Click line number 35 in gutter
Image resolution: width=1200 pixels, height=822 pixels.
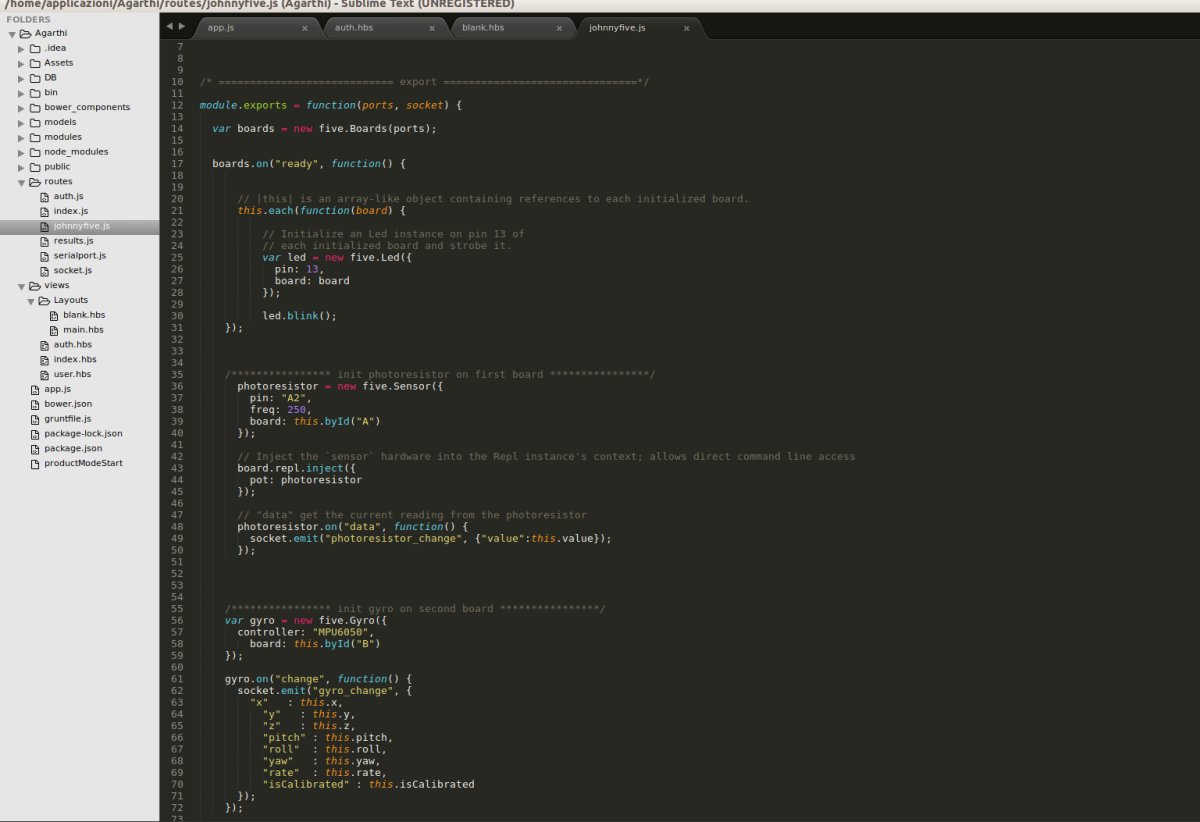coord(177,374)
